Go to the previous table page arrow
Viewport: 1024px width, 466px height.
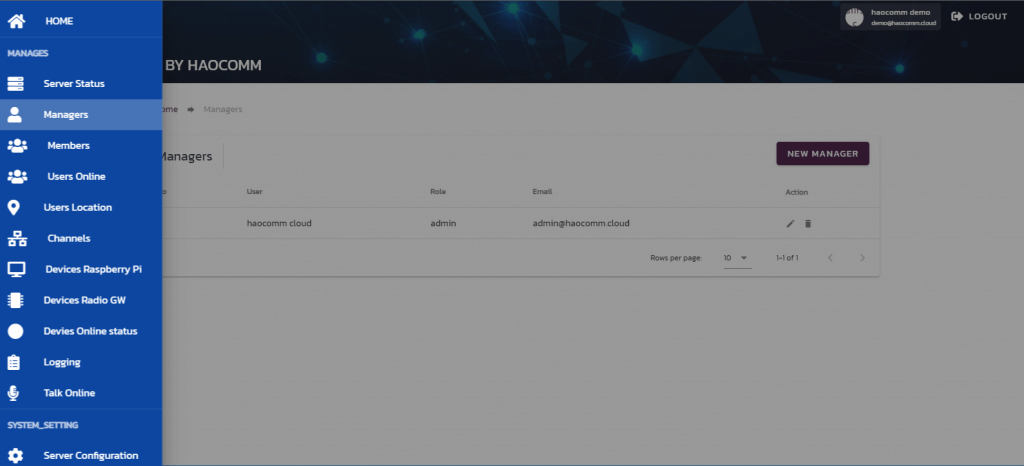click(830, 258)
